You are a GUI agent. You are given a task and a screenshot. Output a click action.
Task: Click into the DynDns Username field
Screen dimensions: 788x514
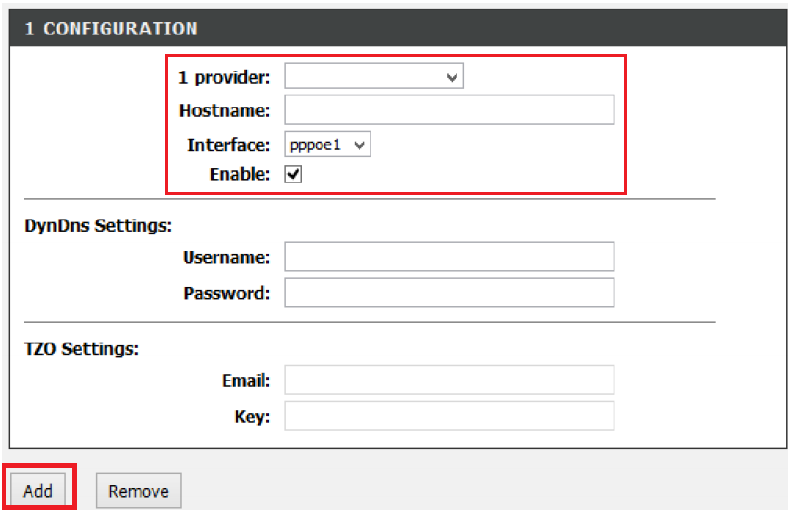coord(449,257)
